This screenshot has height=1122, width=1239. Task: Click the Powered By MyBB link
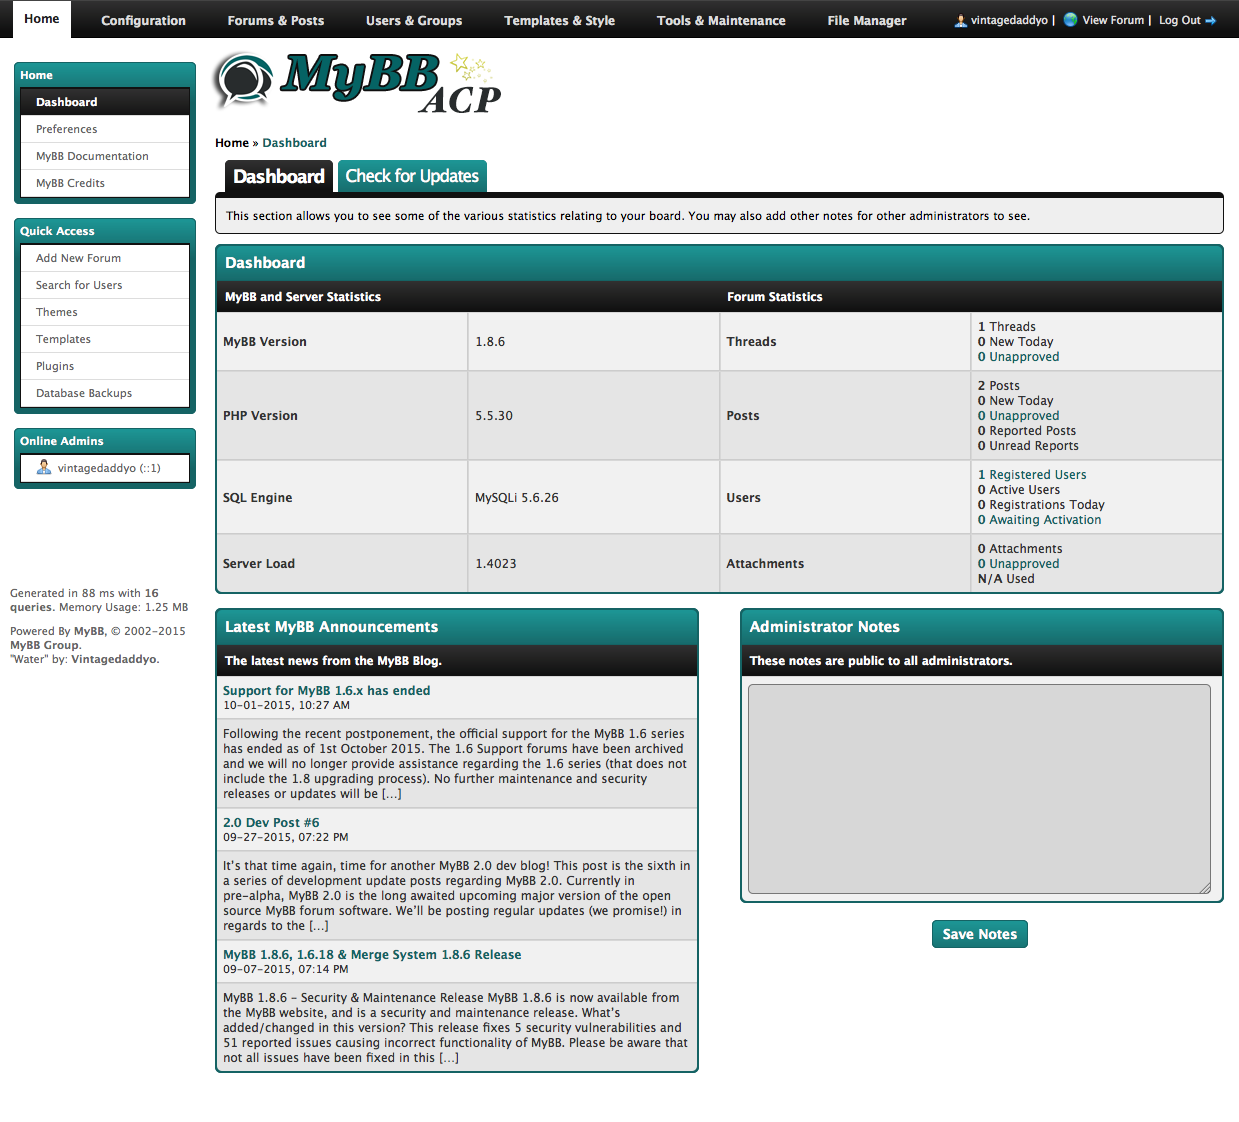[89, 631]
